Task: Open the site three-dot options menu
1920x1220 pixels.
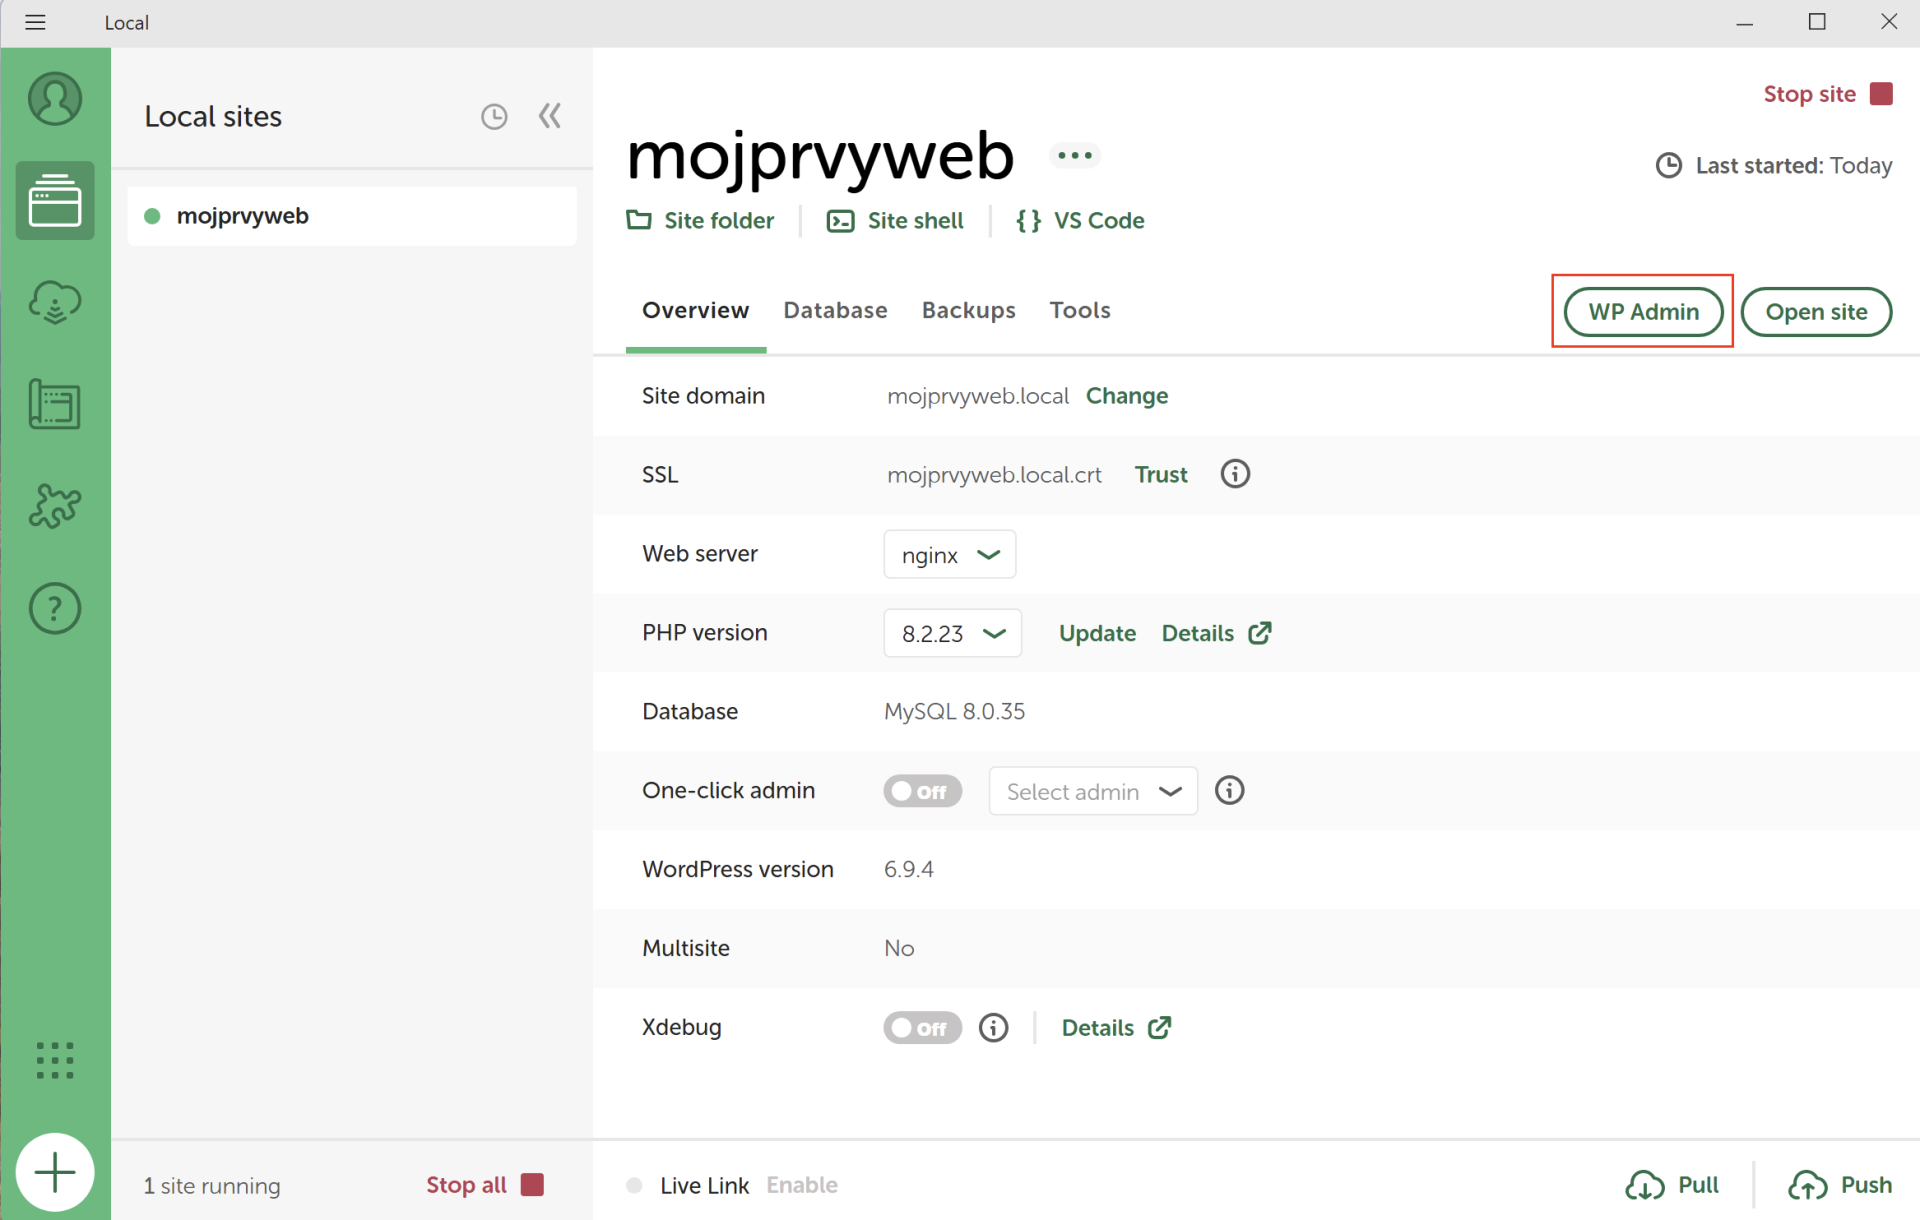Action: pyautogui.click(x=1075, y=155)
